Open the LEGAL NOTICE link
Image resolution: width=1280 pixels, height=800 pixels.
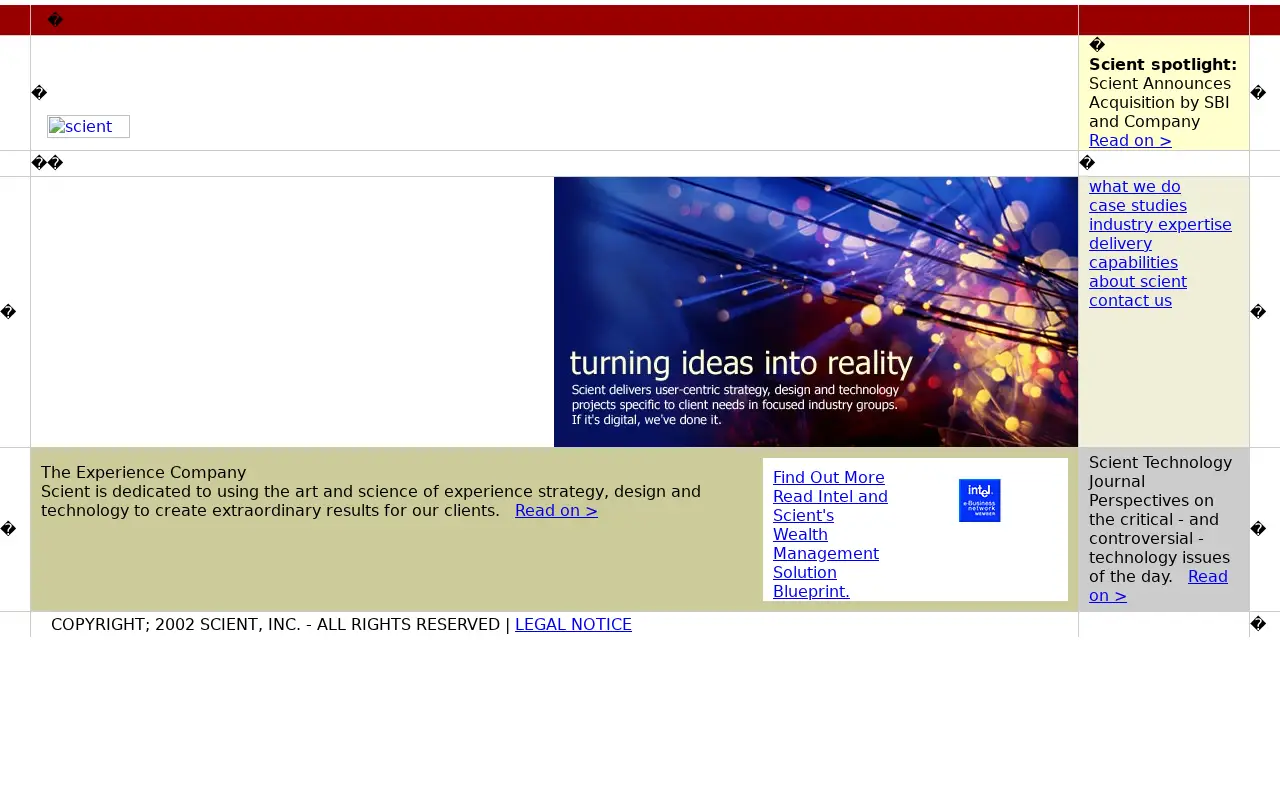coord(573,625)
